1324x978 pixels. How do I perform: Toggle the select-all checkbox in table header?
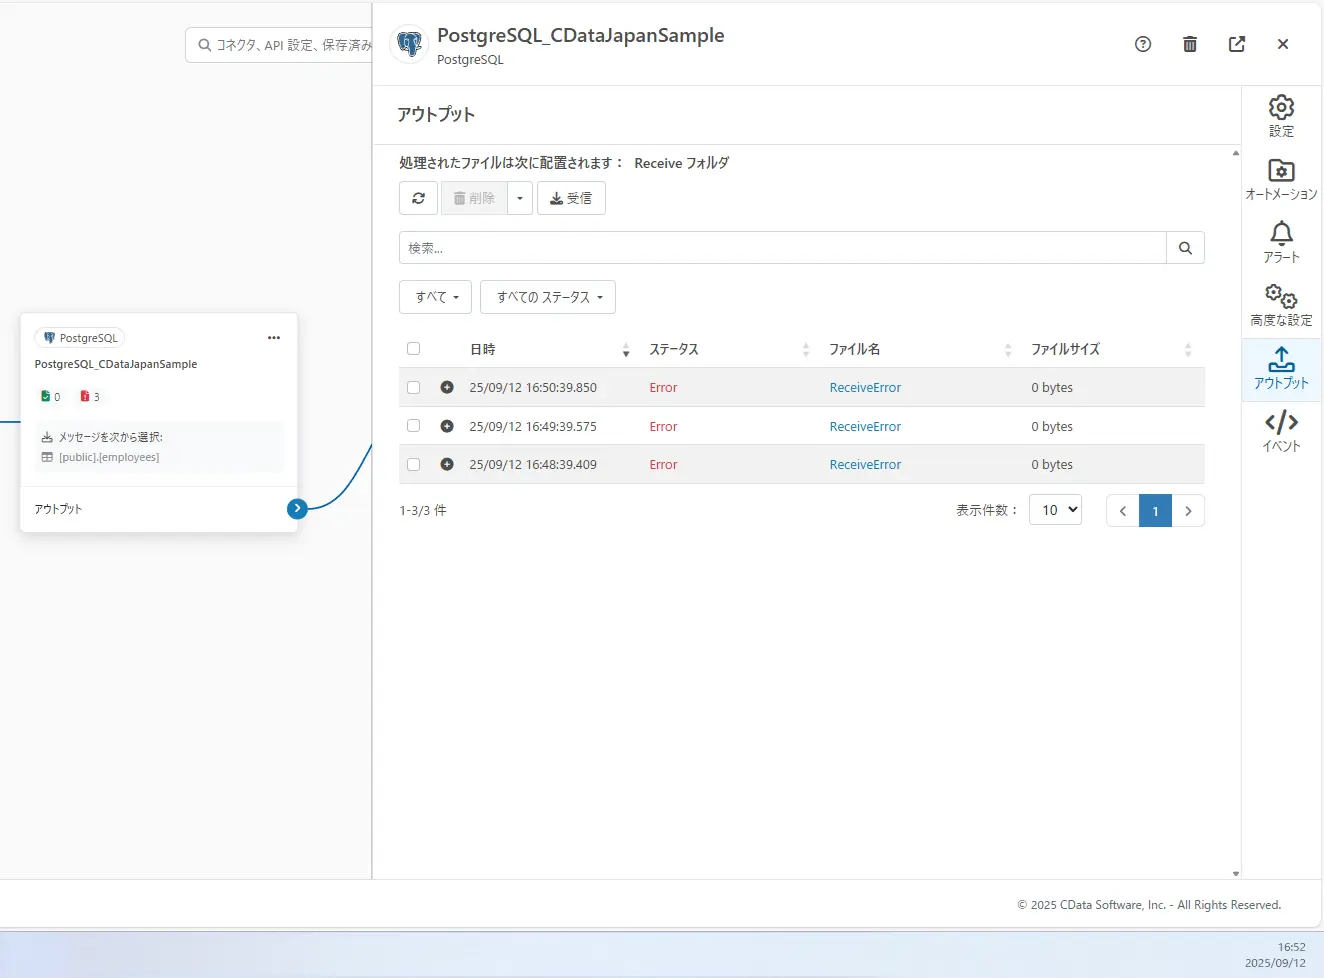[413, 349]
